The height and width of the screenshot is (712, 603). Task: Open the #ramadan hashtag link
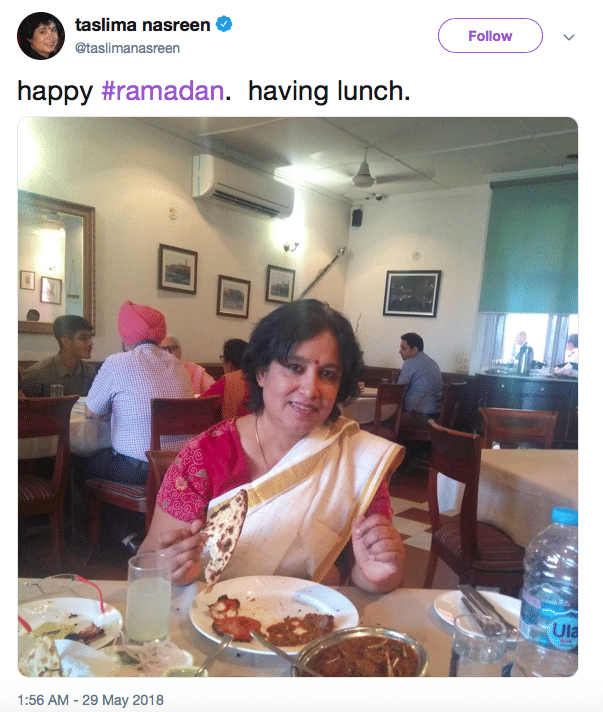click(163, 91)
